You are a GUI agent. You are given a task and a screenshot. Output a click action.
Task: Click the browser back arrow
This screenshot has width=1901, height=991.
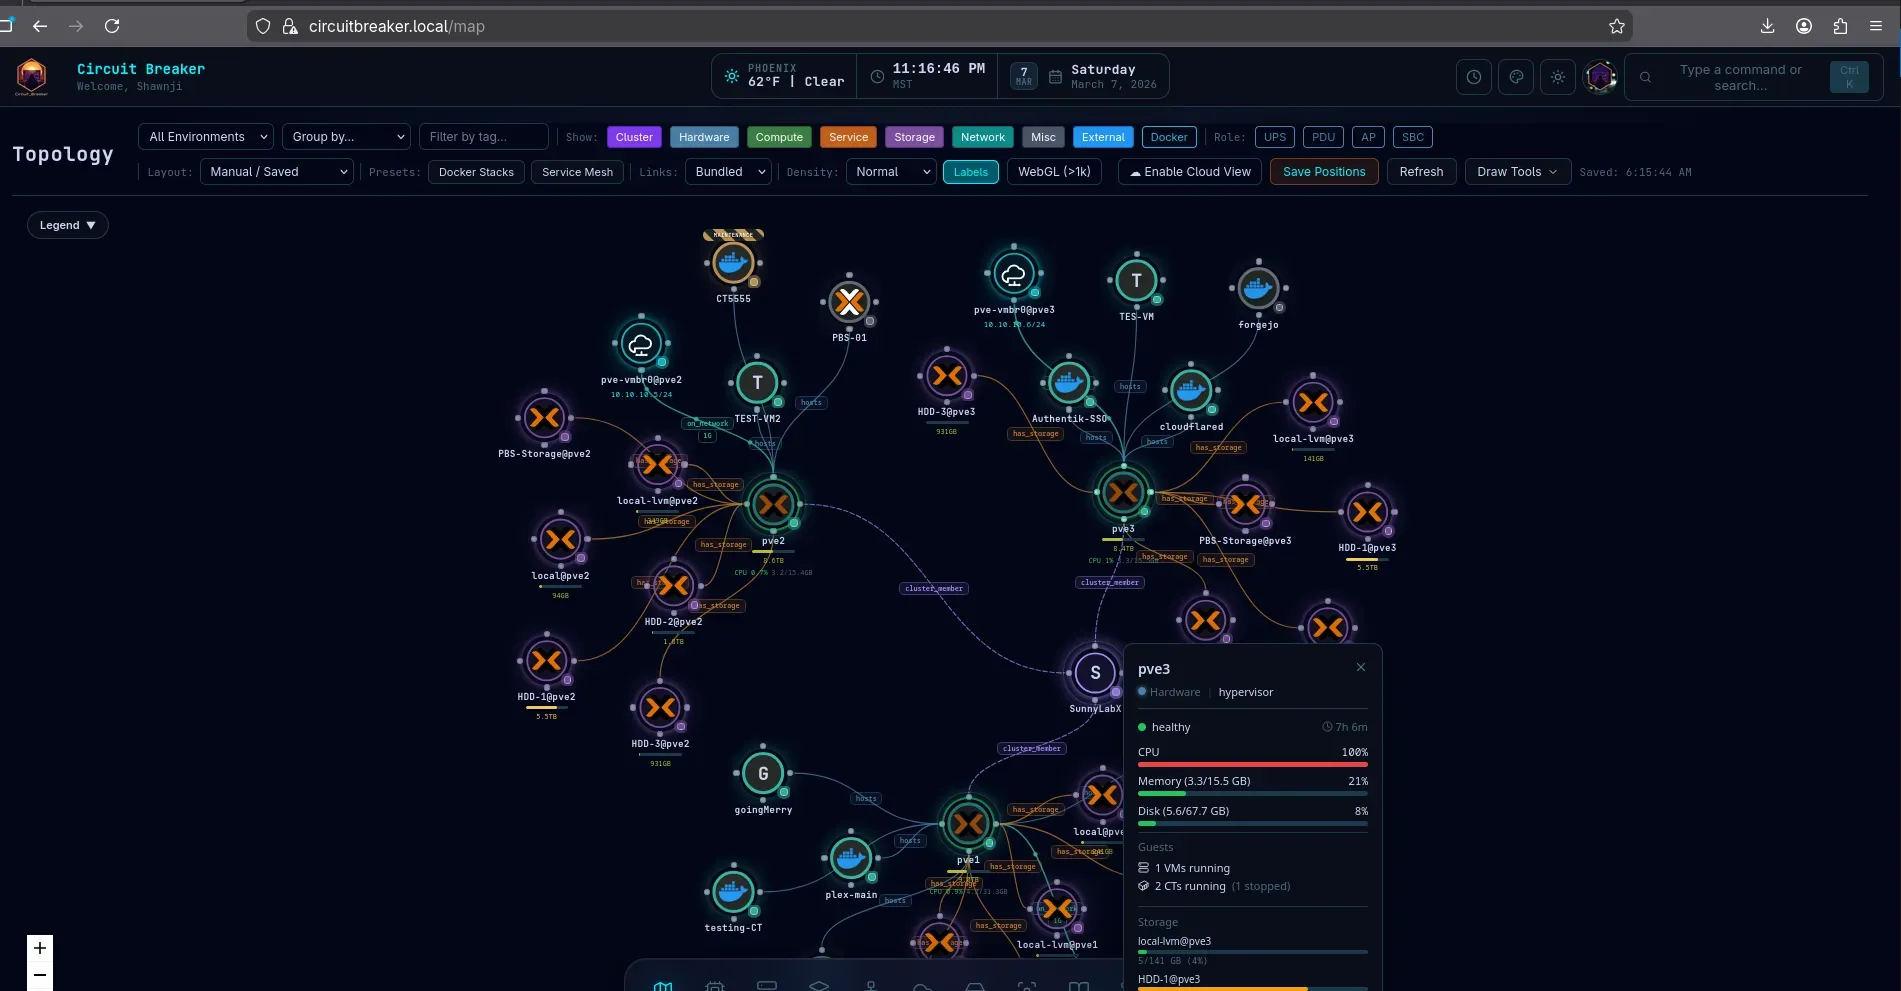coord(40,26)
